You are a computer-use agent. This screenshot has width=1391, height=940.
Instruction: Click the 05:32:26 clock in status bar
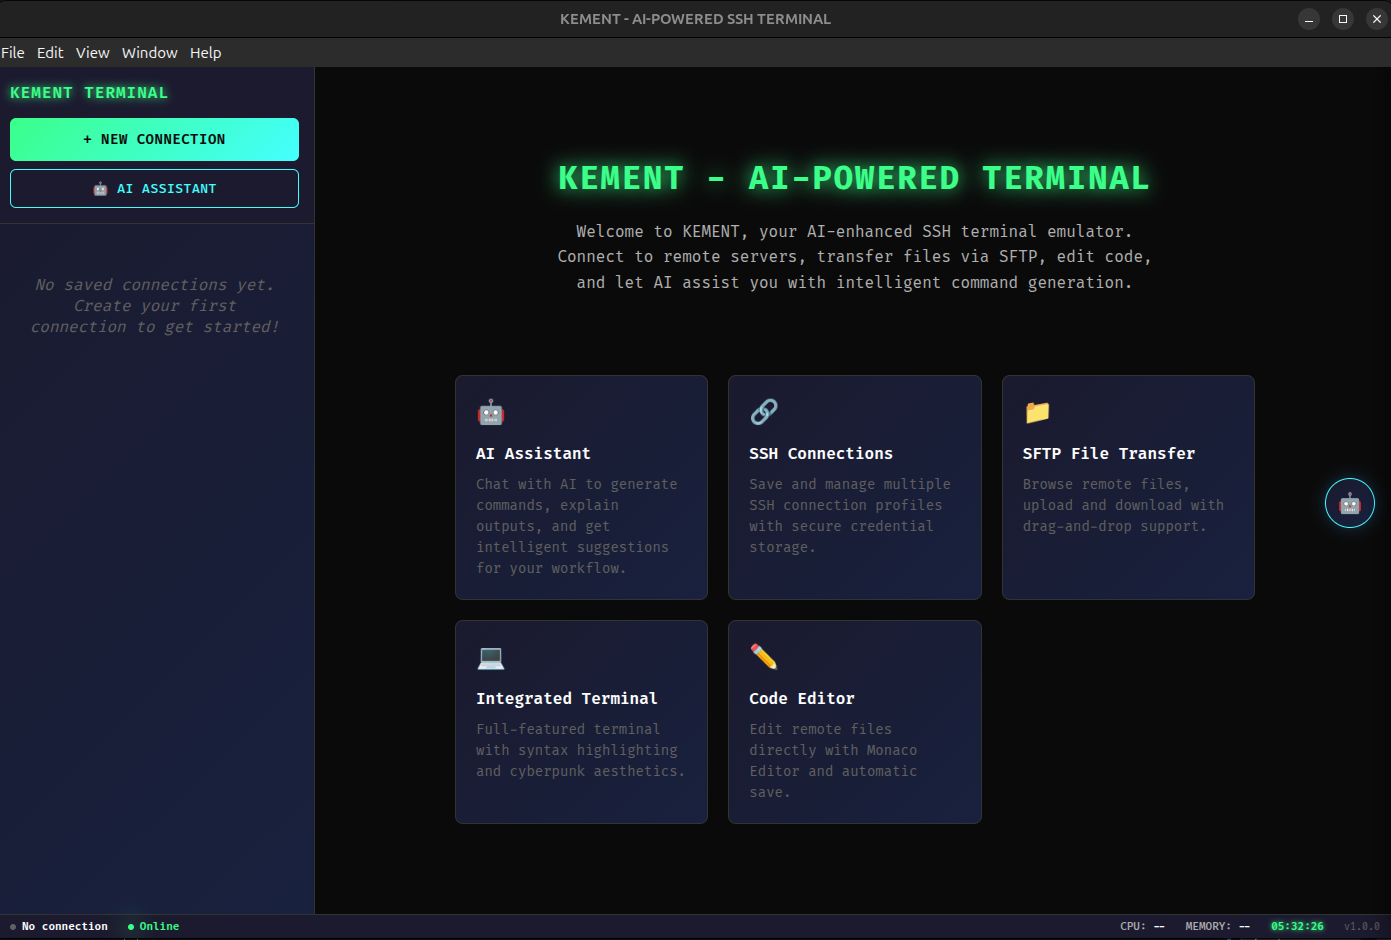click(1297, 927)
